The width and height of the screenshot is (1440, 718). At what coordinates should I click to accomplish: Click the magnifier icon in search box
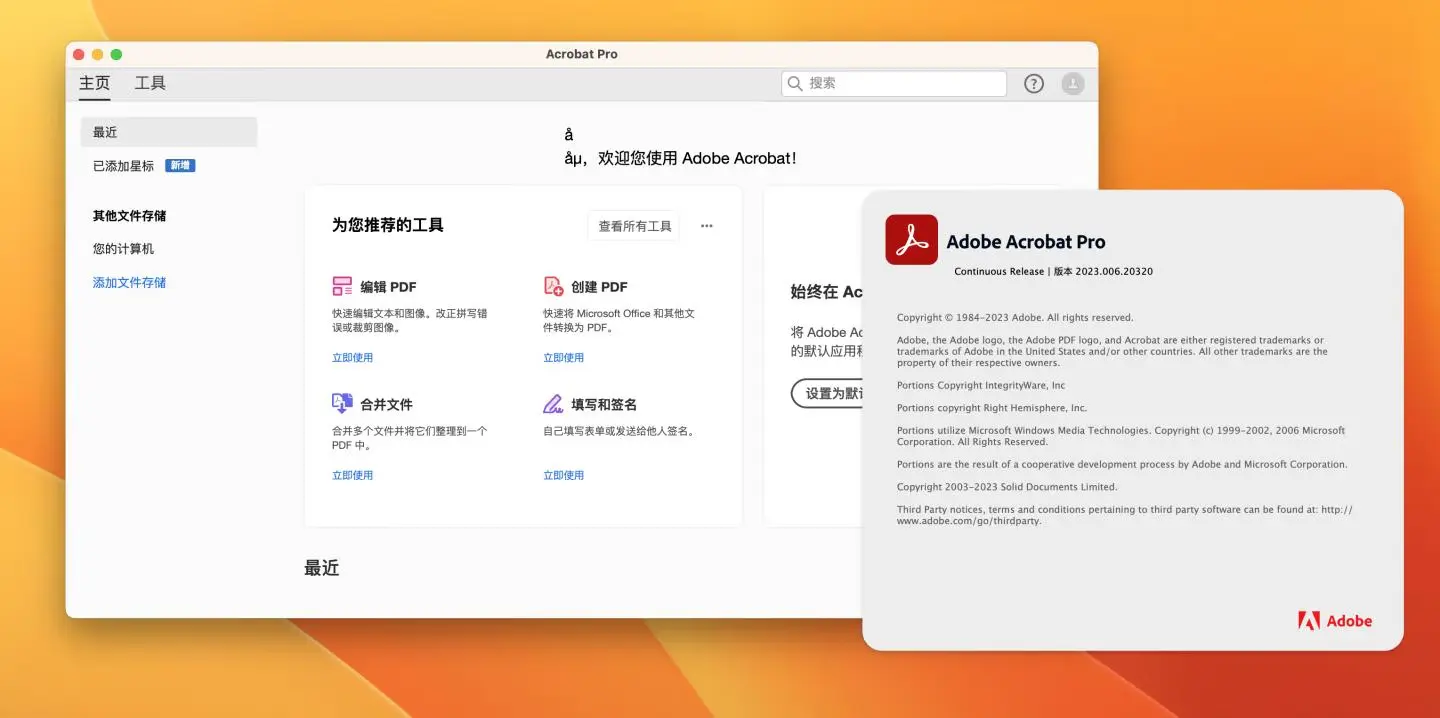pyautogui.click(x=795, y=84)
